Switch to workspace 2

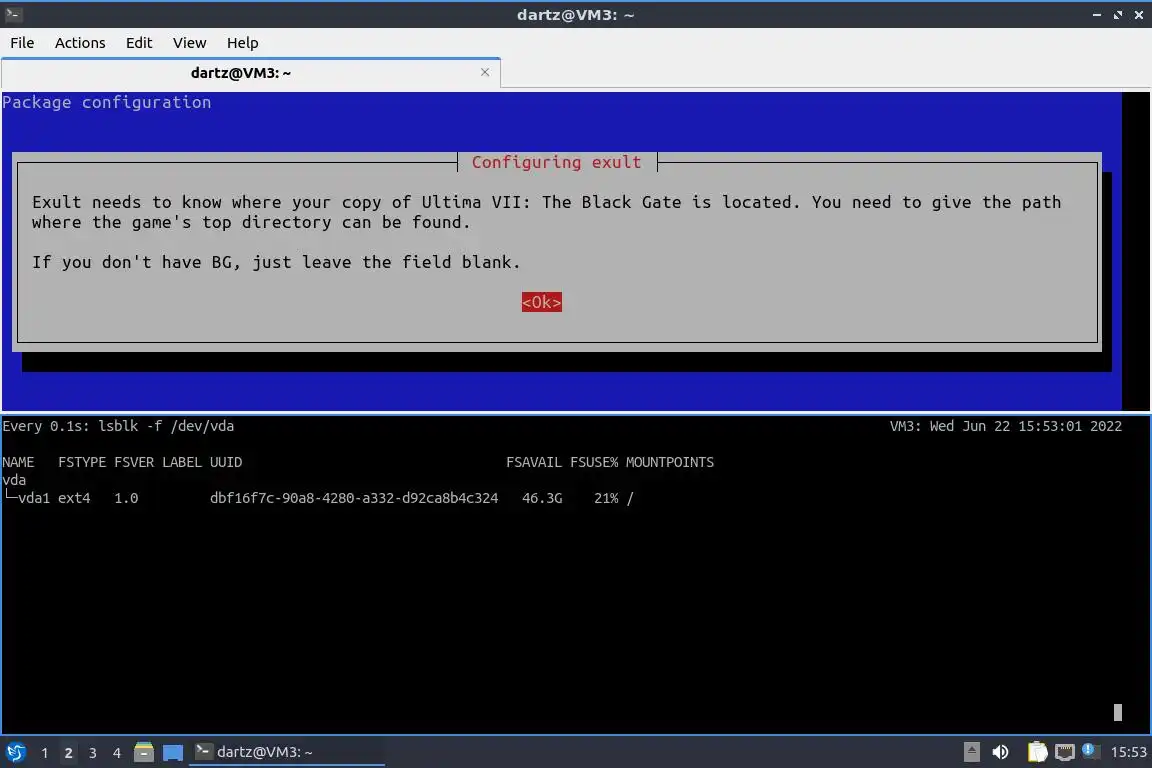tap(68, 753)
